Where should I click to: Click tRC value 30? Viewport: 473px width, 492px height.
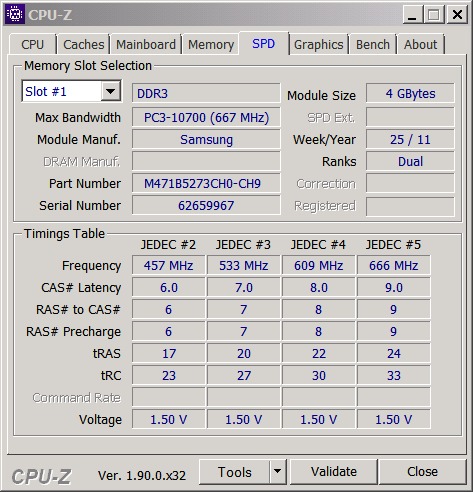(318, 375)
